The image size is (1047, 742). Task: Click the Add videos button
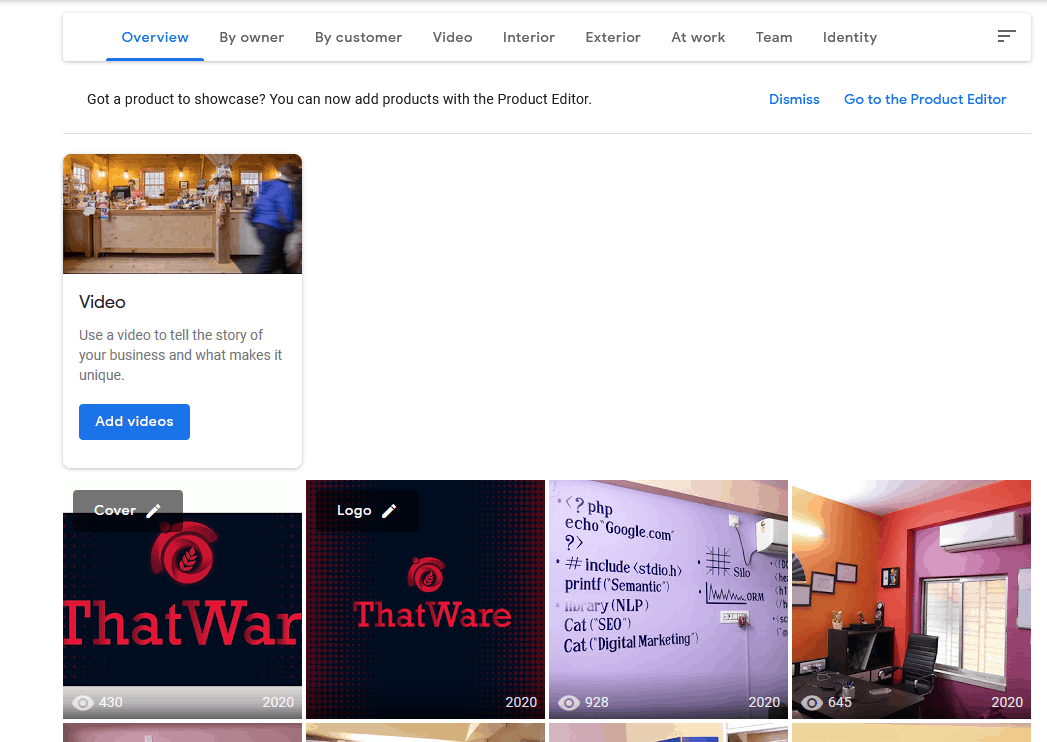(x=134, y=422)
